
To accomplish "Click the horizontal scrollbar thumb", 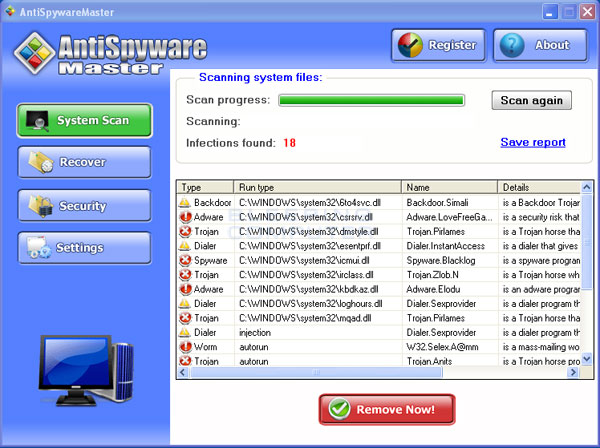I will [x=316, y=372].
